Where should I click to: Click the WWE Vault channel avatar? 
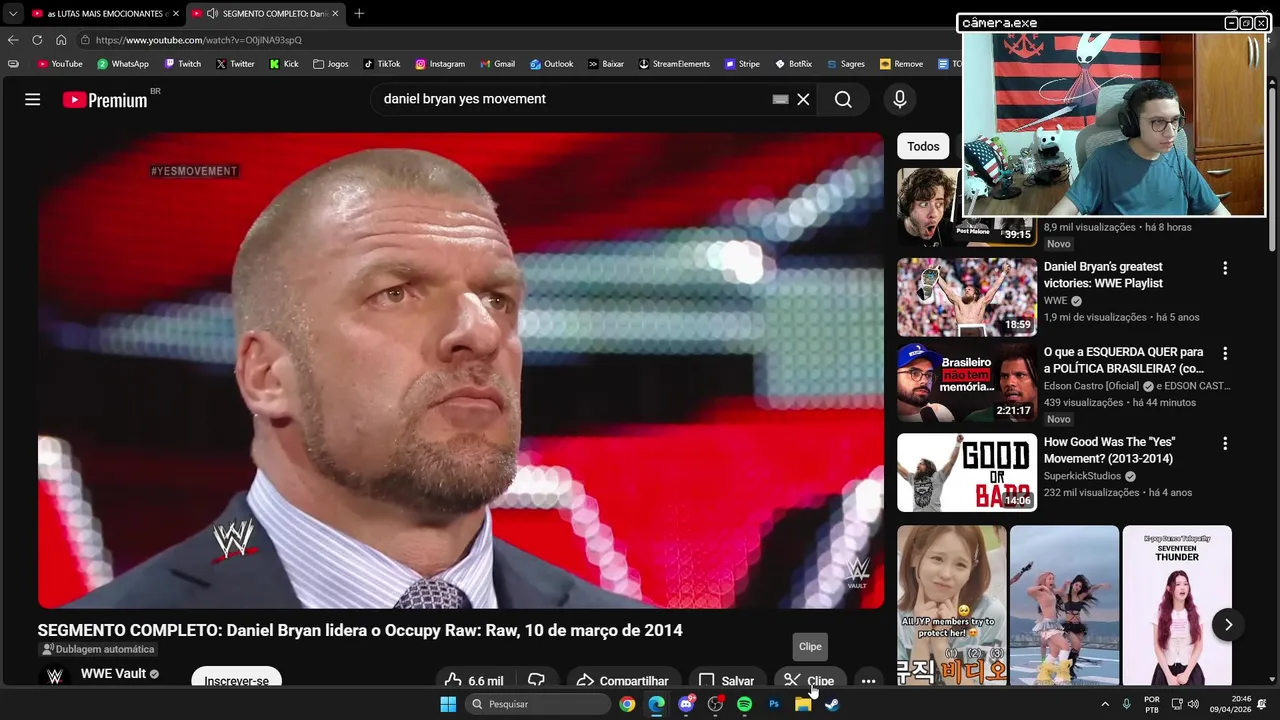(54, 677)
